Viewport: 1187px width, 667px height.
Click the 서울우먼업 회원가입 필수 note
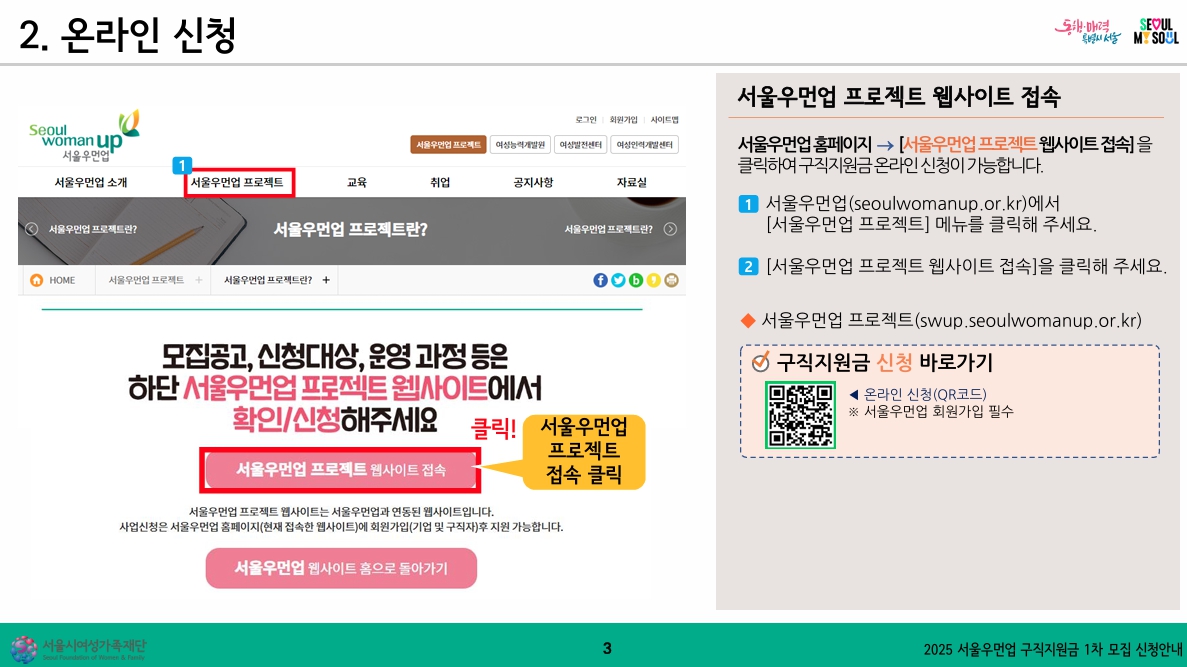pos(938,412)
